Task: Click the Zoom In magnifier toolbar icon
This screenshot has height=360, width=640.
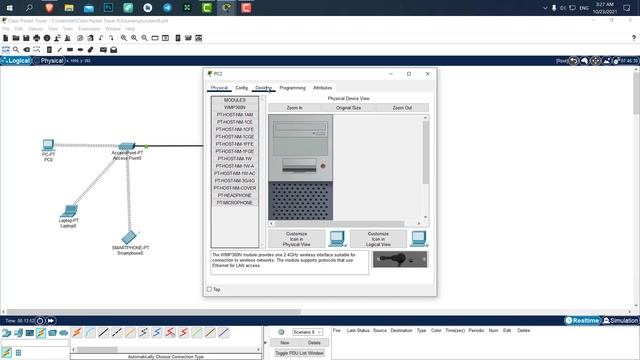Action: click(124, 38)
